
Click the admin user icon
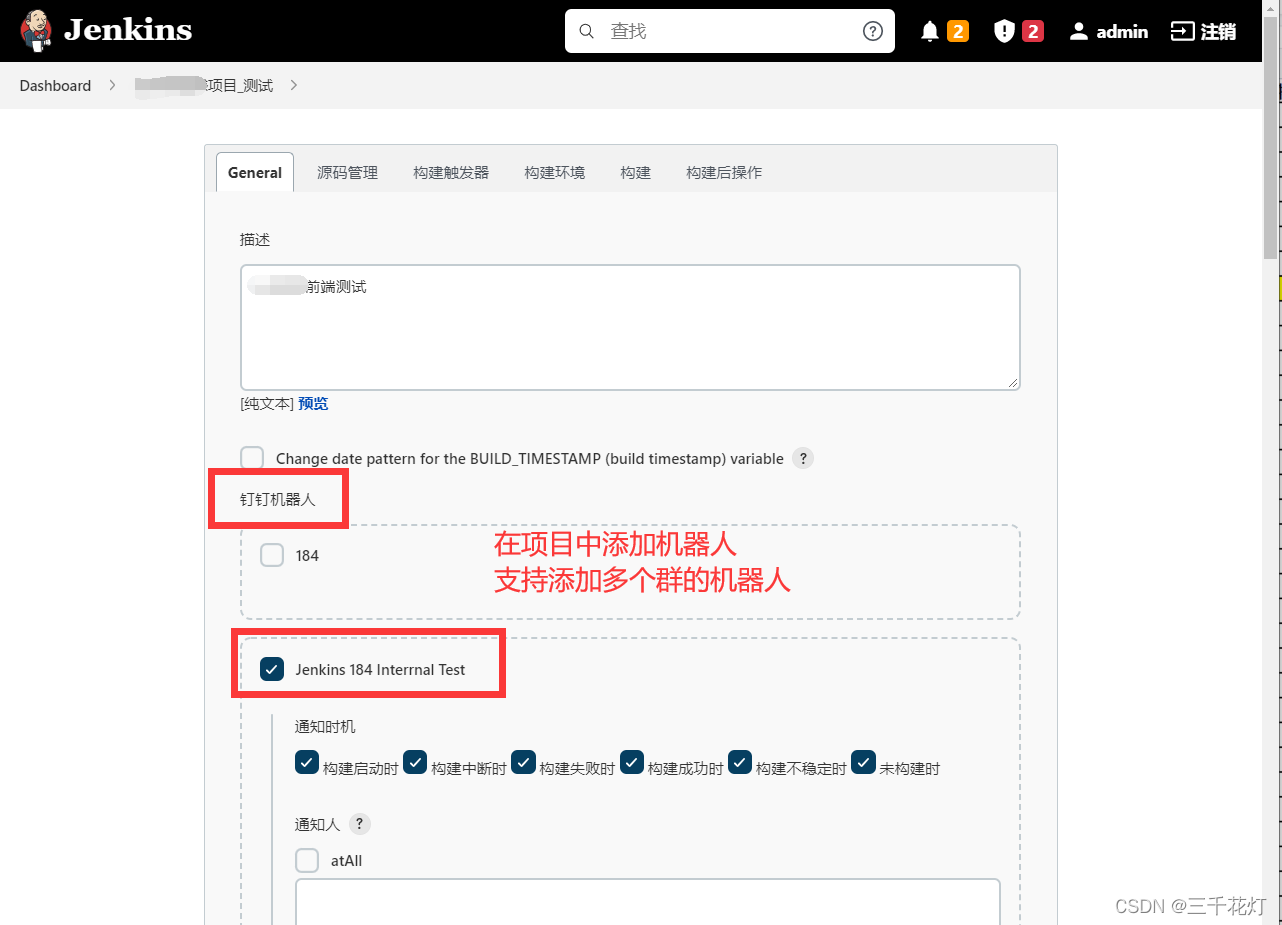1079,31
